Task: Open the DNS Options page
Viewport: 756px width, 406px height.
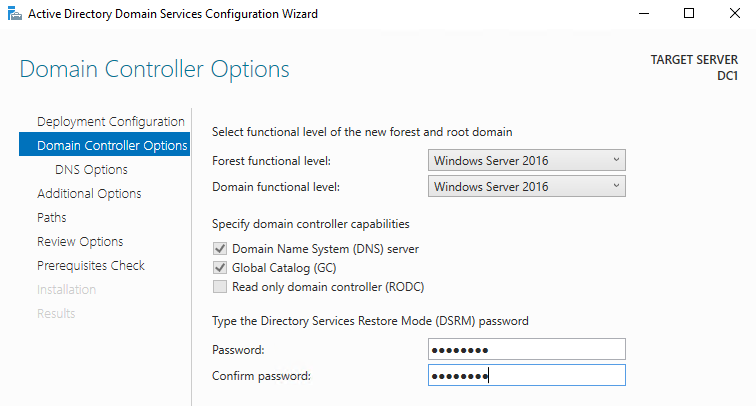Action: [x=91, y=170]
